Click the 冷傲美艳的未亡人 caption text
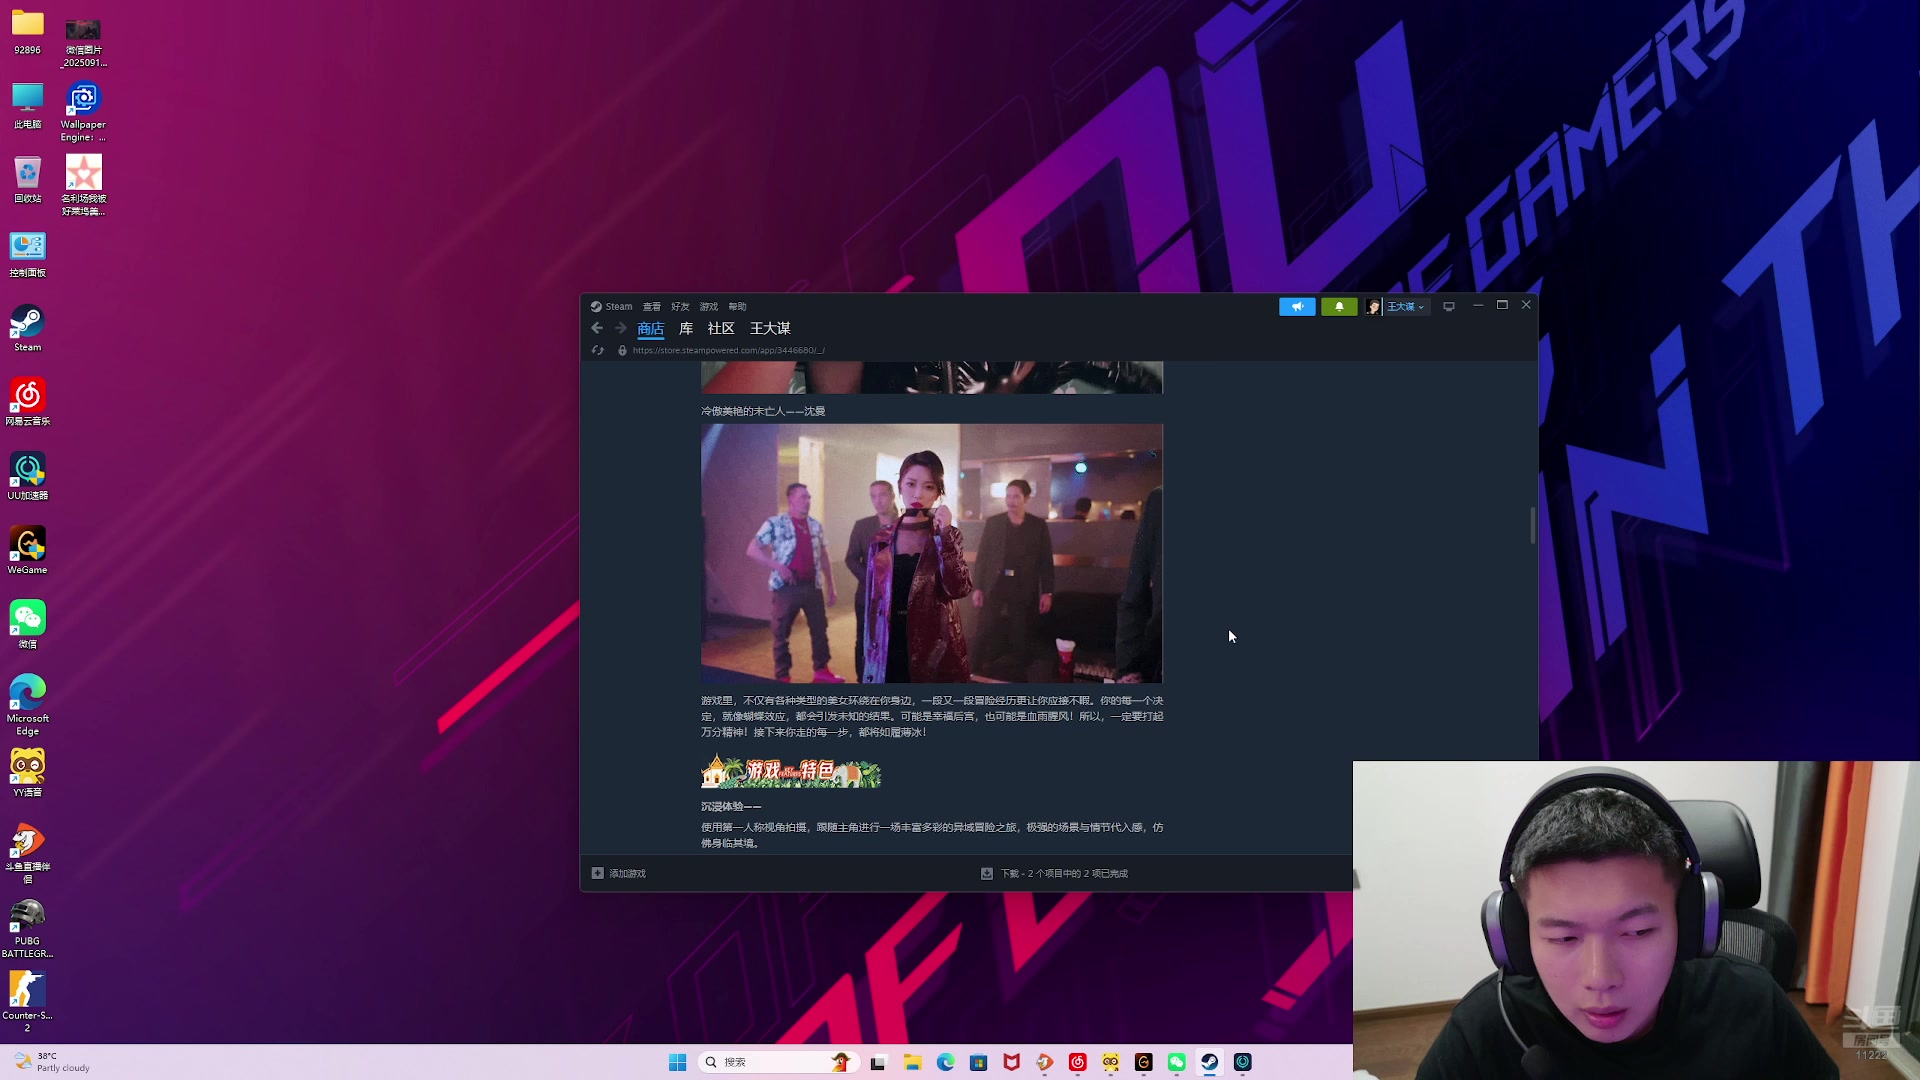Viewport: 1920px width, 1080px height. pyautogui.click(x=763, y=411)
